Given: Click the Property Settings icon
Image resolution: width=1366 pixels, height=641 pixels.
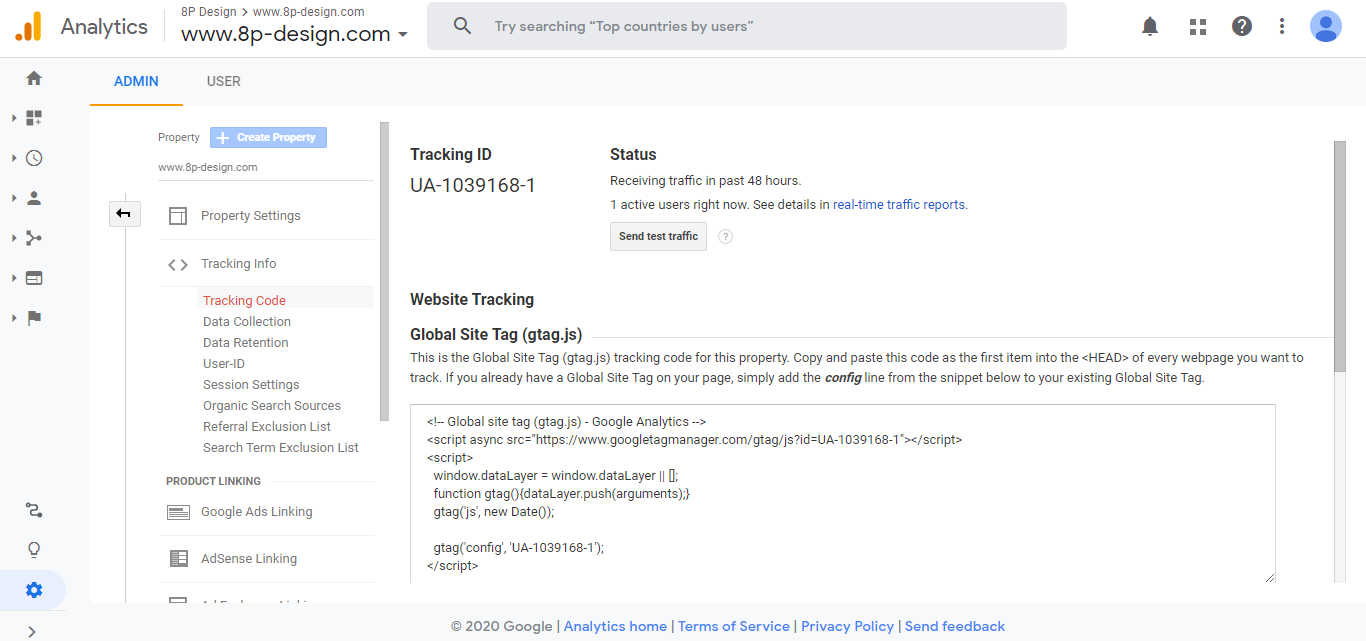Looking at the screenshot, I should (178, 216).
